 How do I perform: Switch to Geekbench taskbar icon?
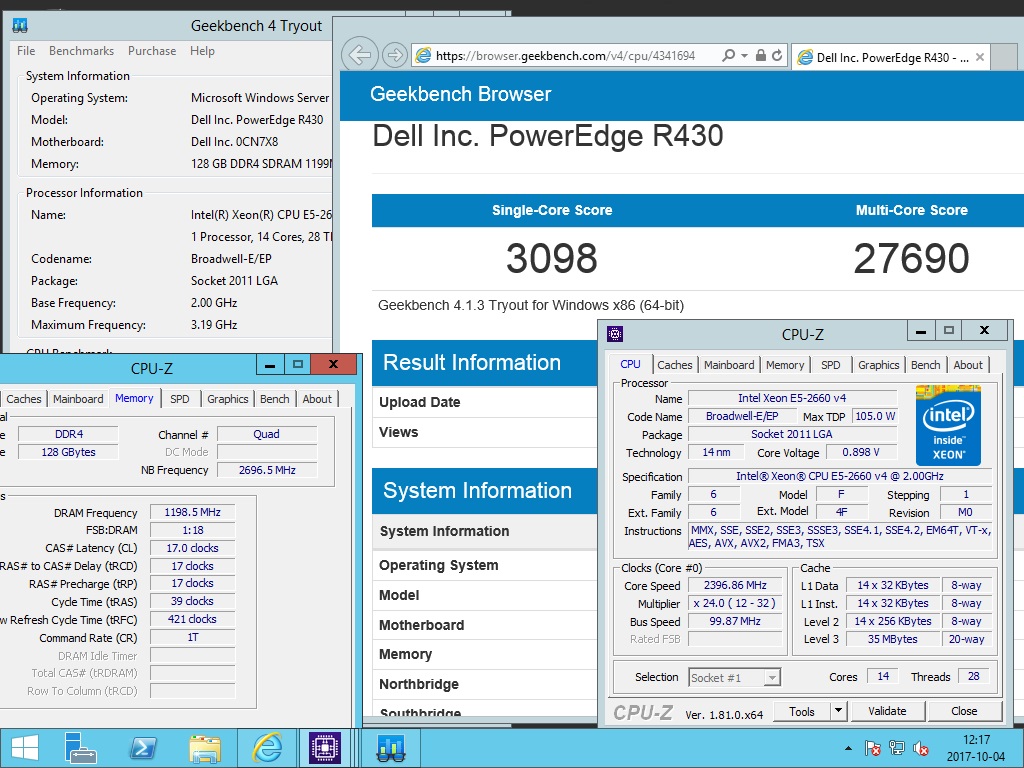click(391, 748)
